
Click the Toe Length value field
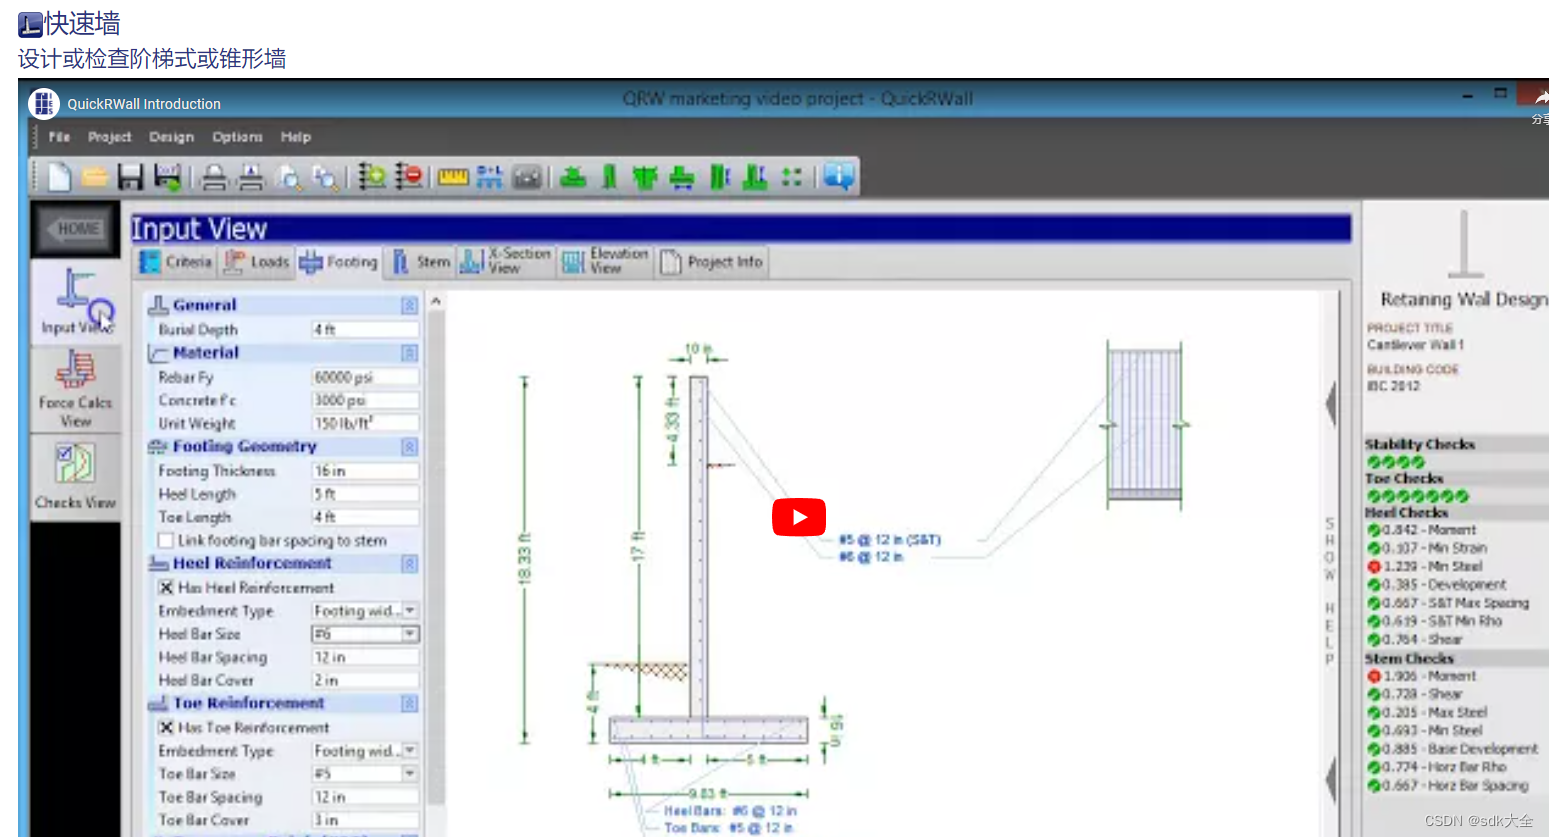(365, 517)
